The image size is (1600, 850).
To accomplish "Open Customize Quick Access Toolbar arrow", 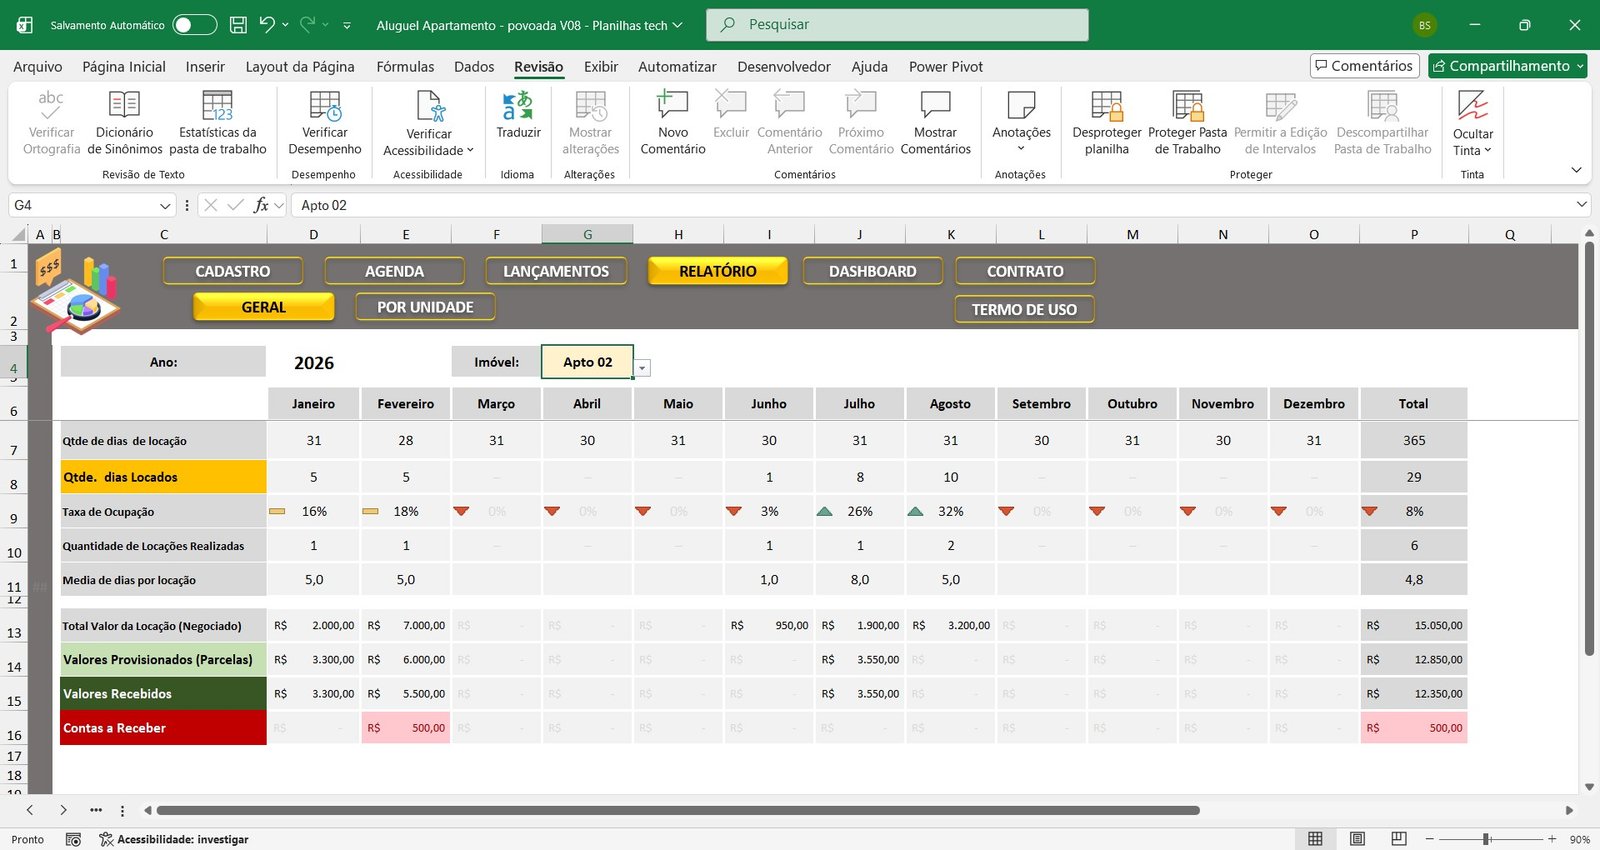I will pos(347,25).
